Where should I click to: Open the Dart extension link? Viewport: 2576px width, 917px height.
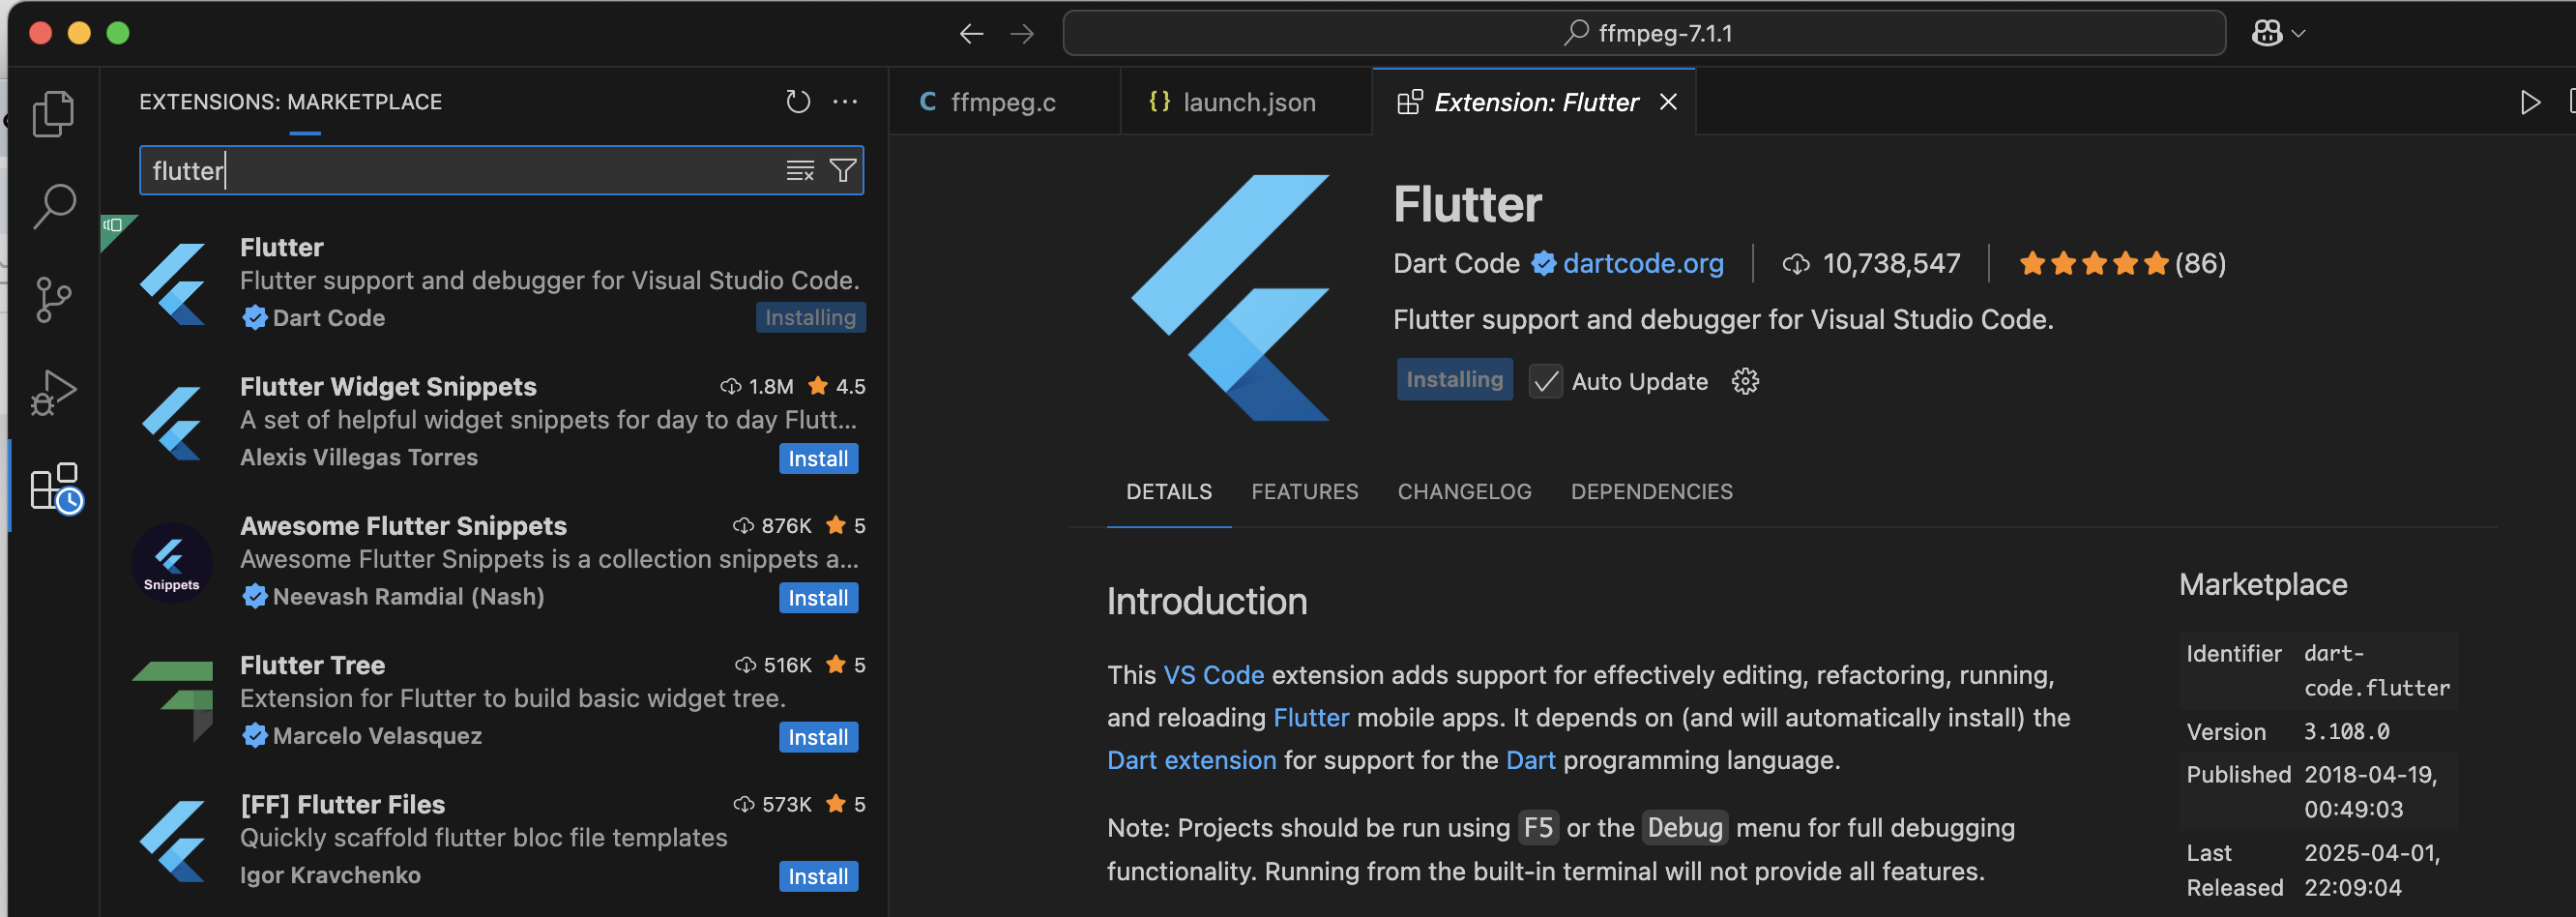pyautogui.click(x=1191, y=761)
